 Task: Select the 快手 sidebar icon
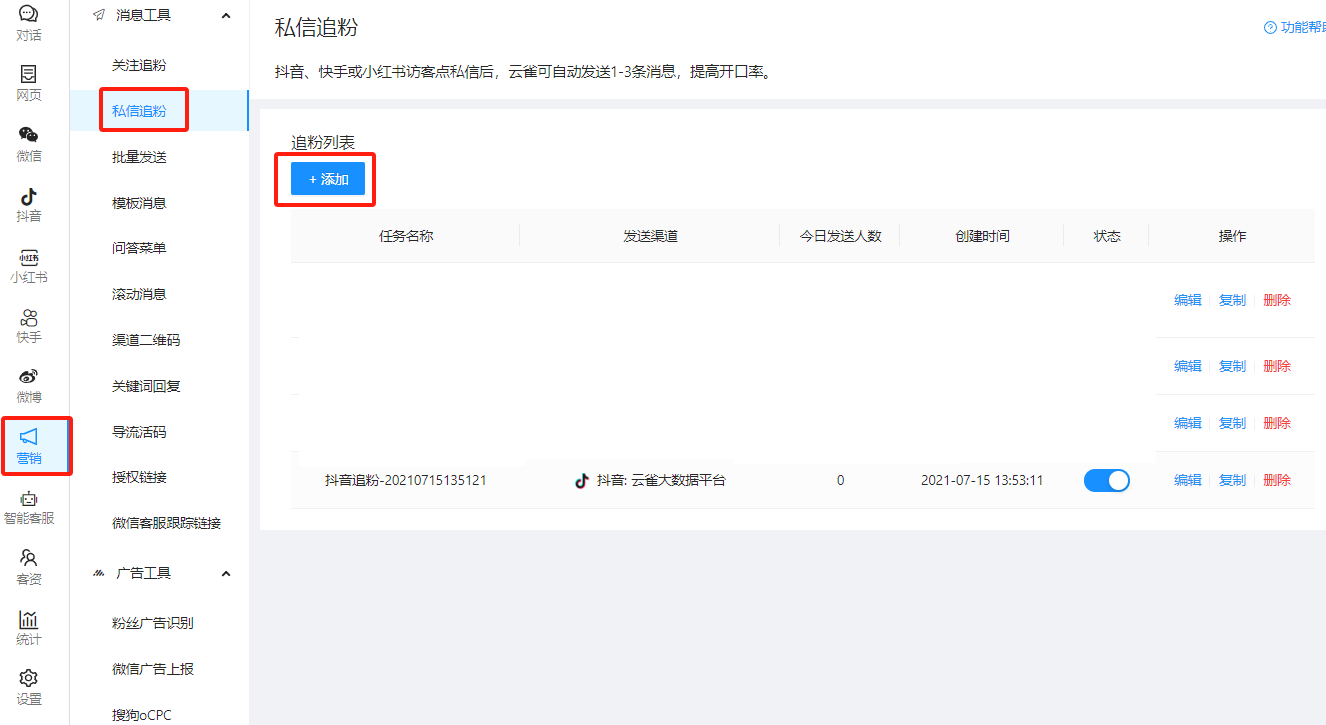[28, 324]
